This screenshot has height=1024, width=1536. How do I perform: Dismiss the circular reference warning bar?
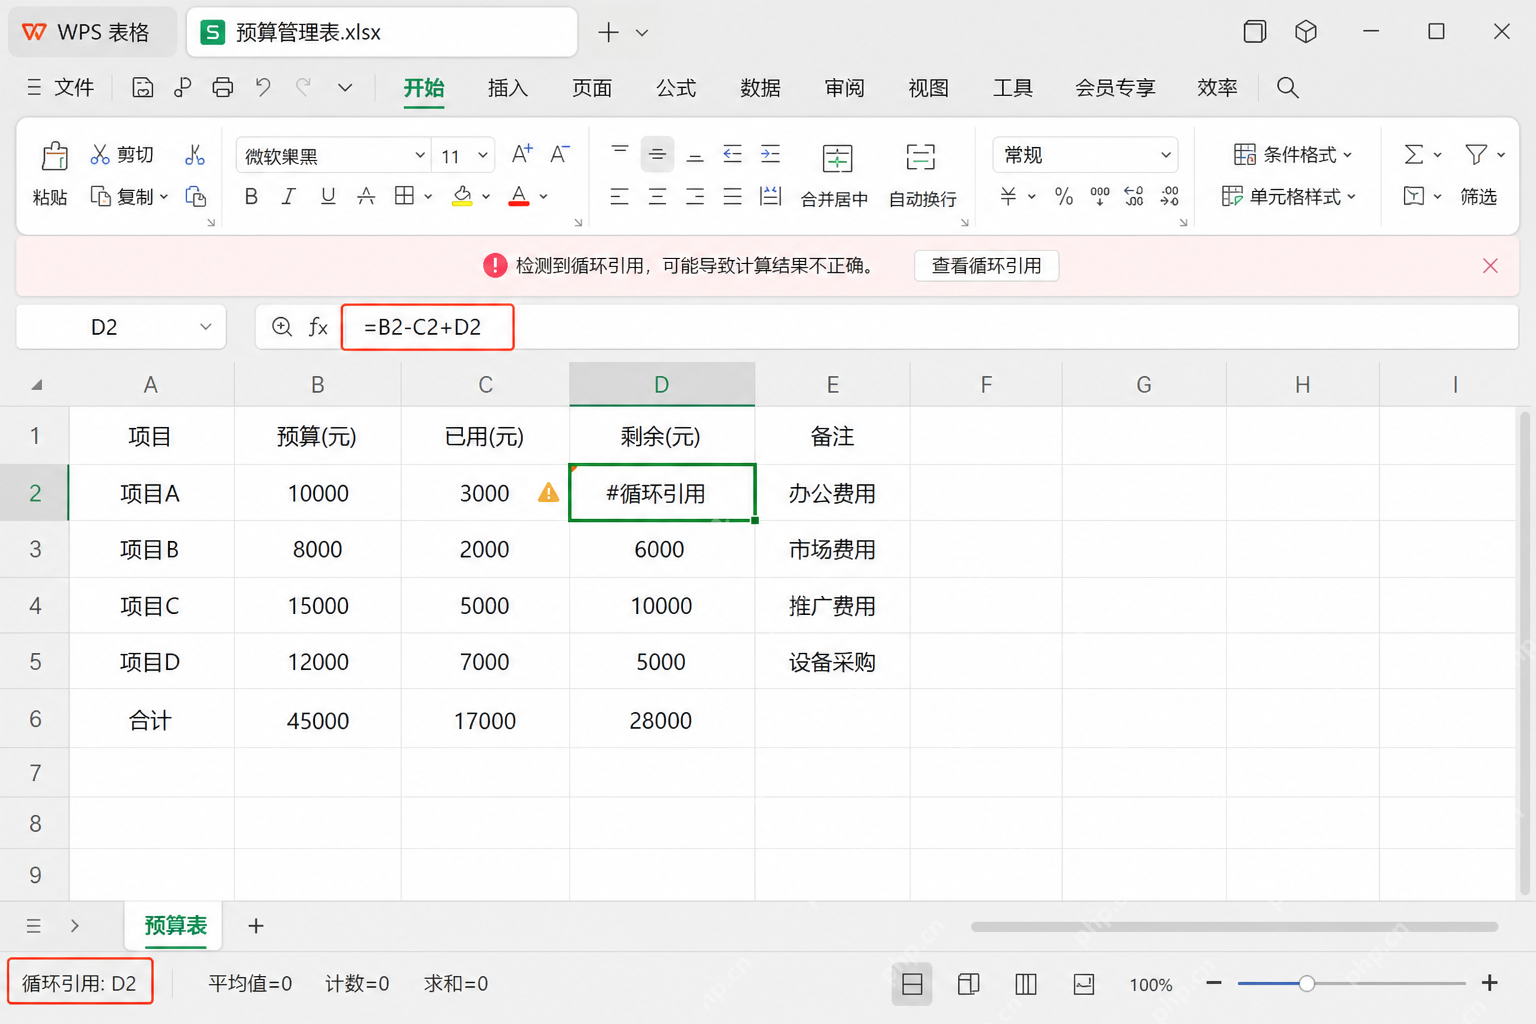tap(1490, 266)
